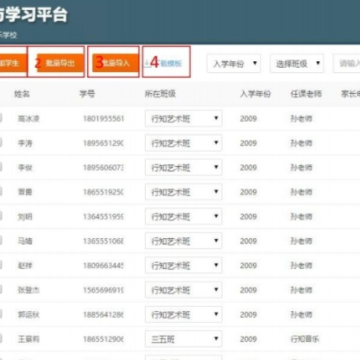Click student number starting 156569691

[103, 290]
